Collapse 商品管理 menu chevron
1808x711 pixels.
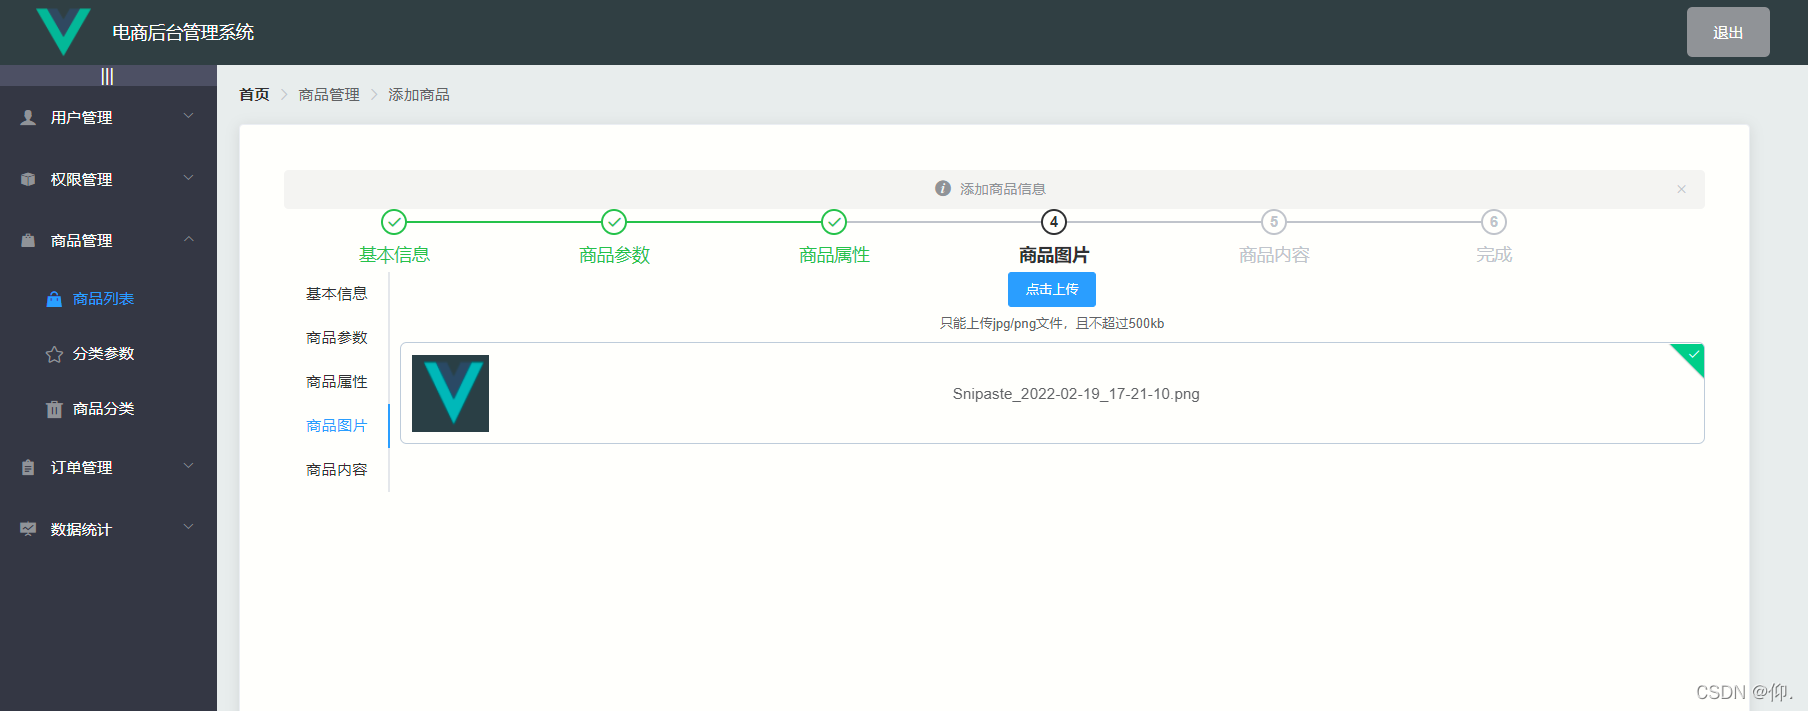[188, 239]
